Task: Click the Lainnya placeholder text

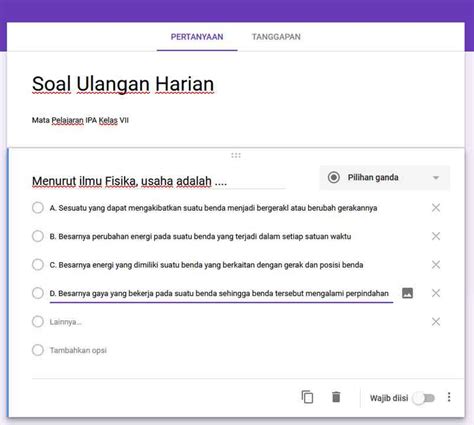Action: (66, 322)
